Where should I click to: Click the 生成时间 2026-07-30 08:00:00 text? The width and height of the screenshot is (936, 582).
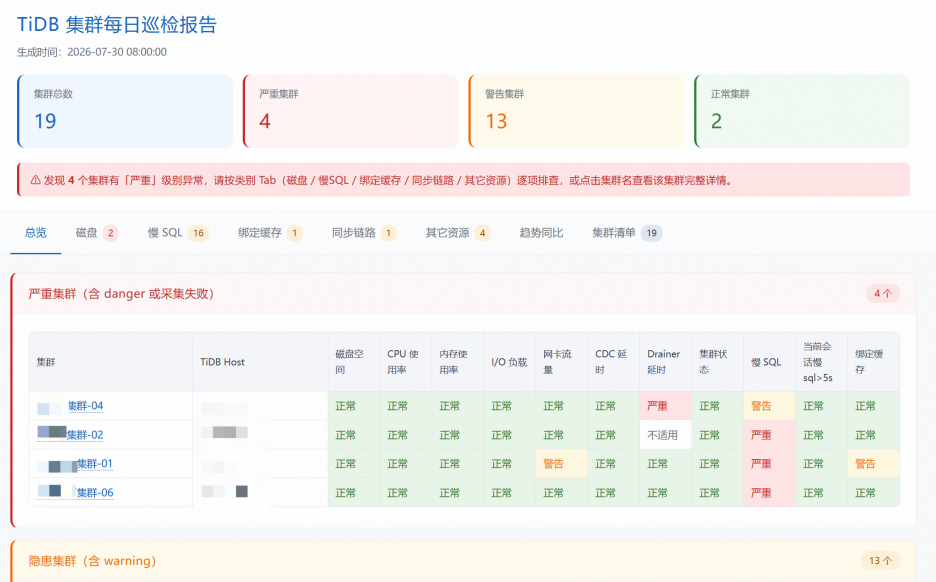click(92, 52)
